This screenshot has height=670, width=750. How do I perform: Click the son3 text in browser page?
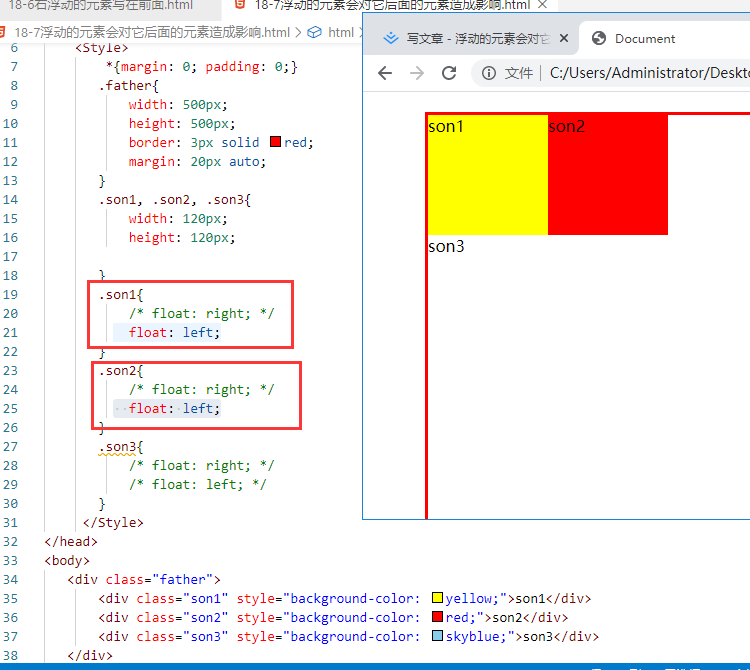446,246
